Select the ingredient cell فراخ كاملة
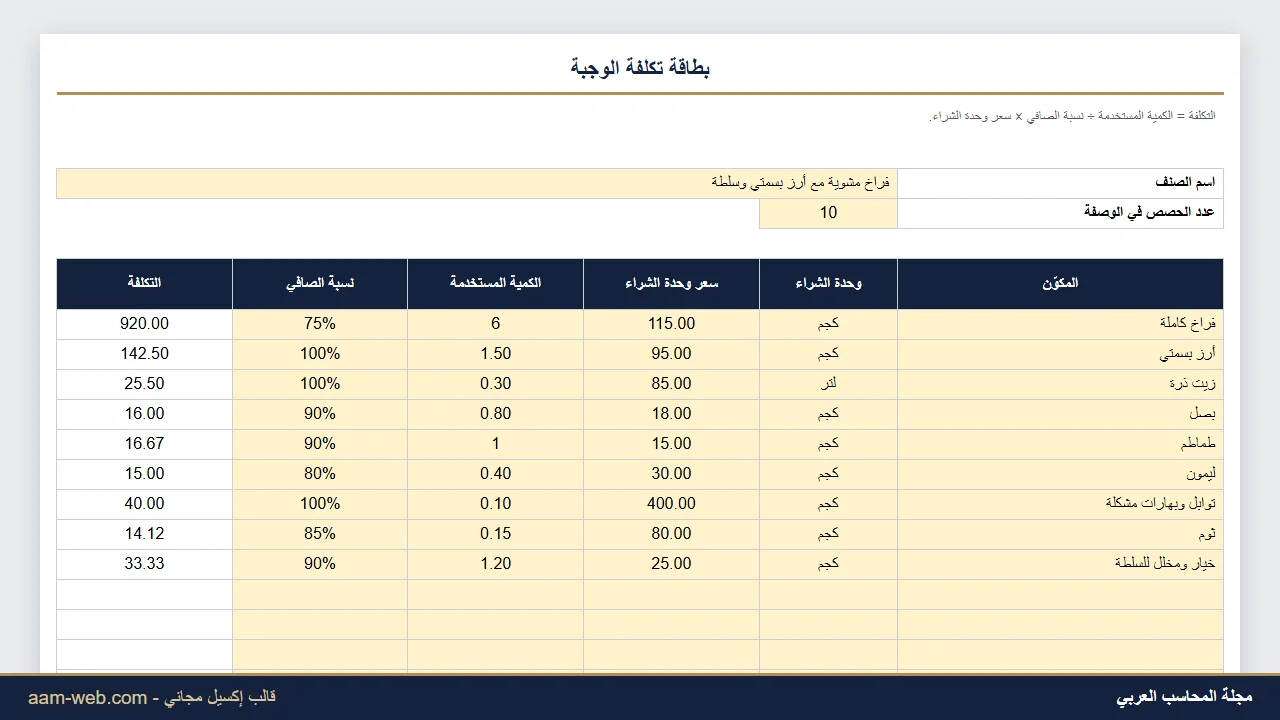This screenshot has height=720, width=1280. [x=1060, y=324]
